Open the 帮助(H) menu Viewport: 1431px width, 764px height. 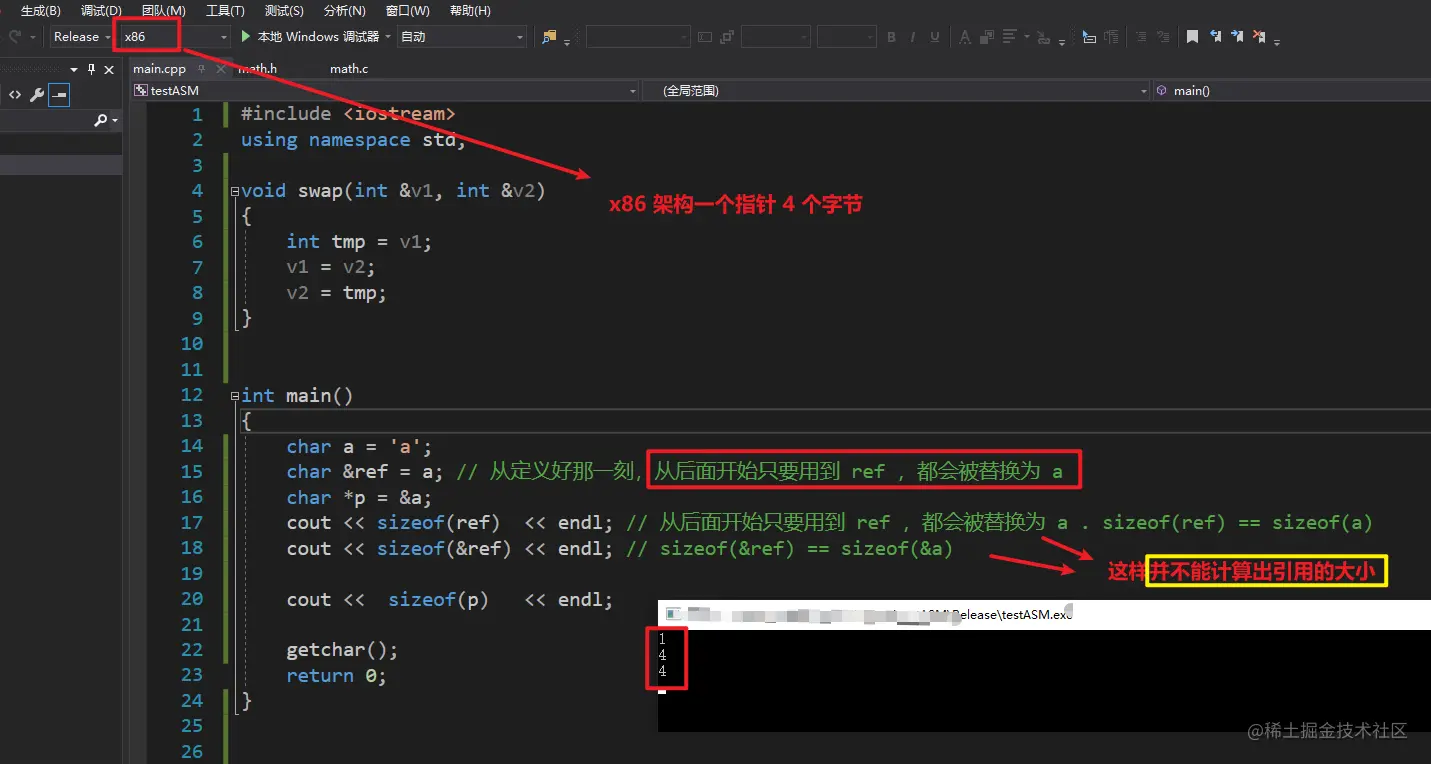[470, 11]
